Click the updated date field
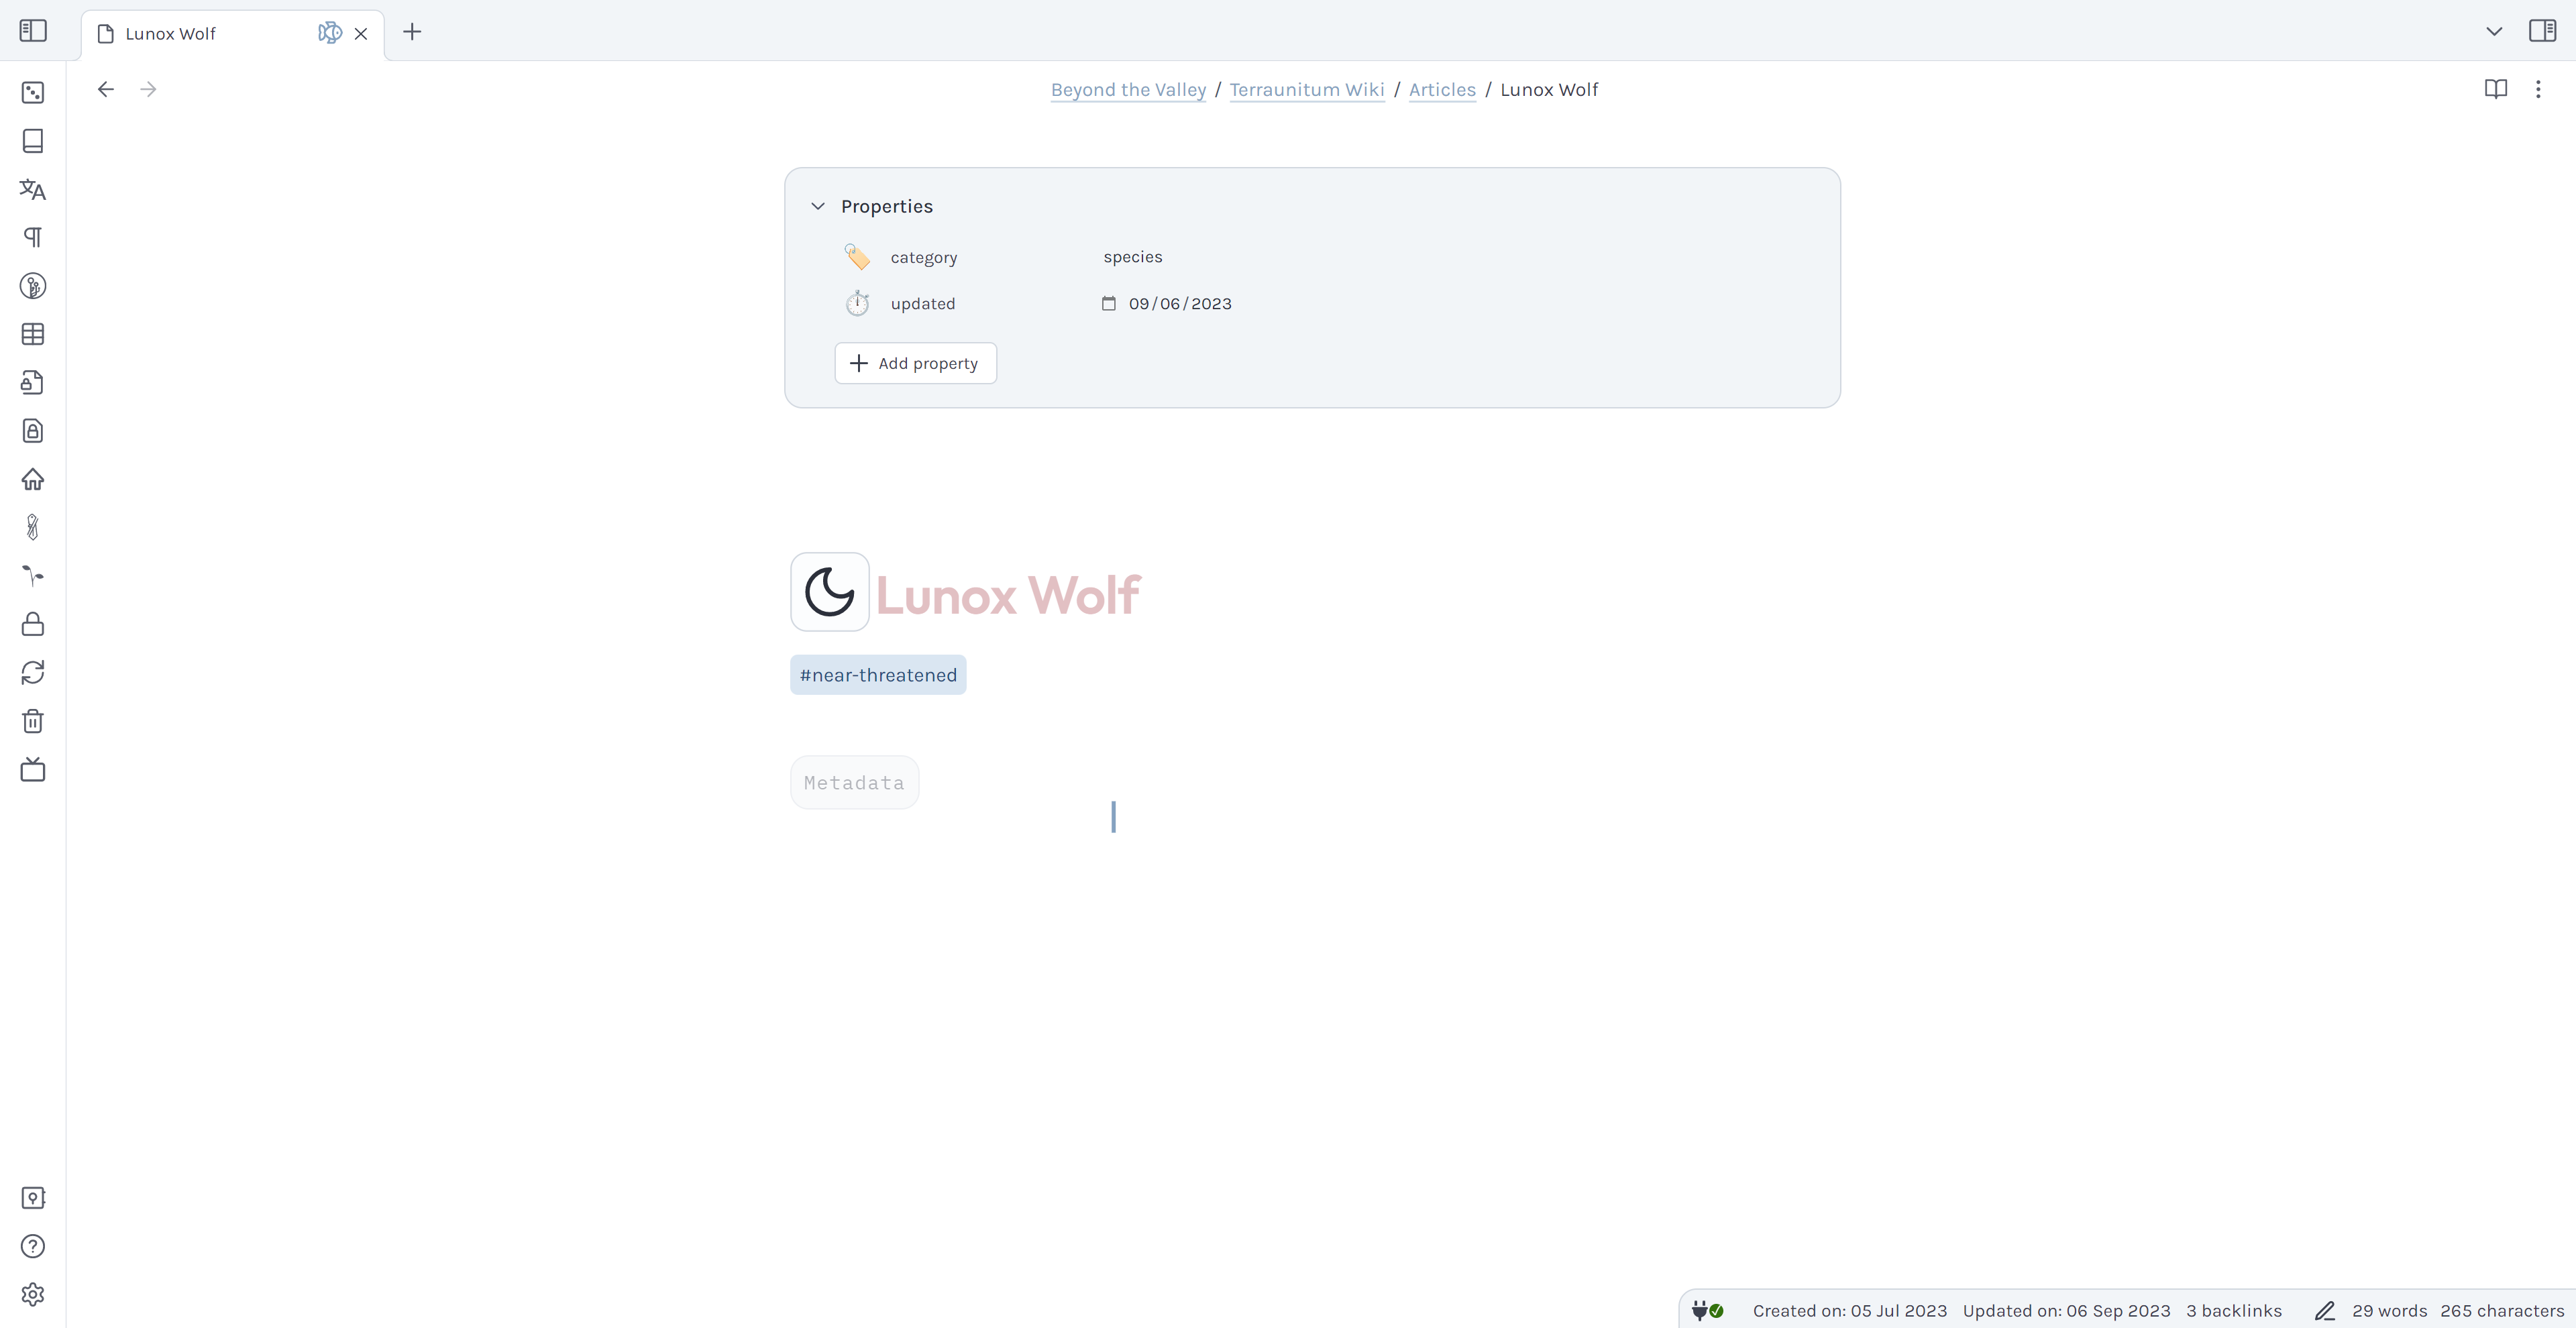This screenshot has width=2576, height=1328. click(x=1179, y=303)
